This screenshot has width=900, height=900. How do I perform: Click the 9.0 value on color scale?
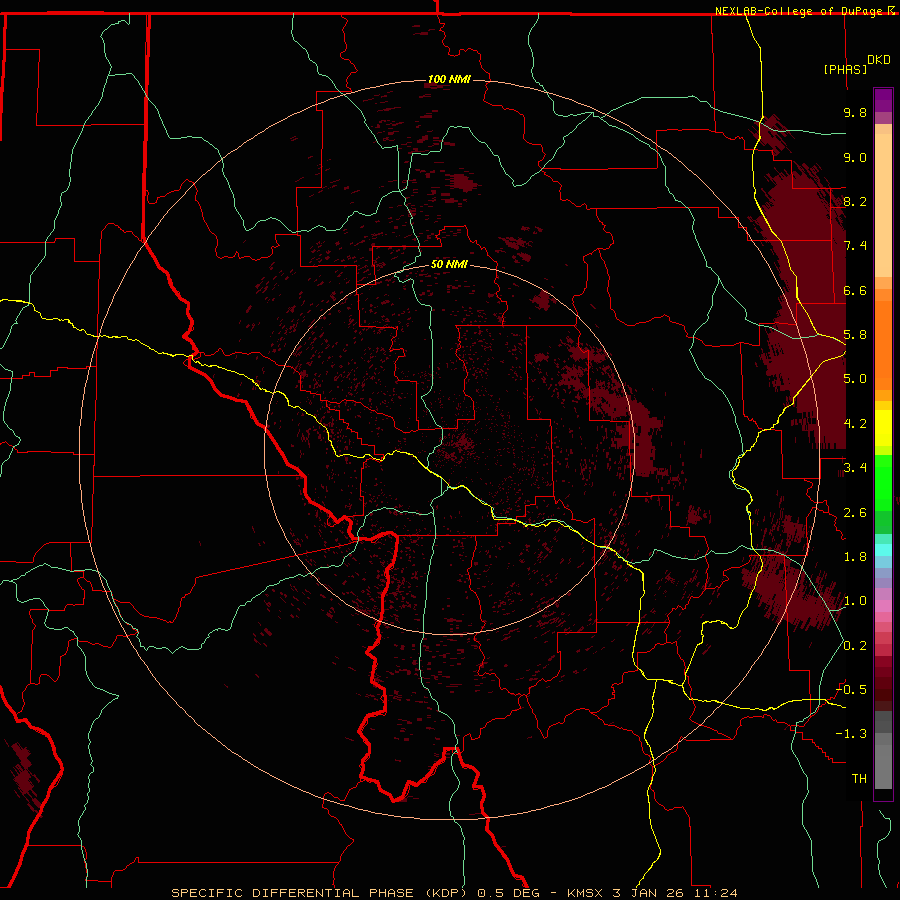click(x=855, y=157)
